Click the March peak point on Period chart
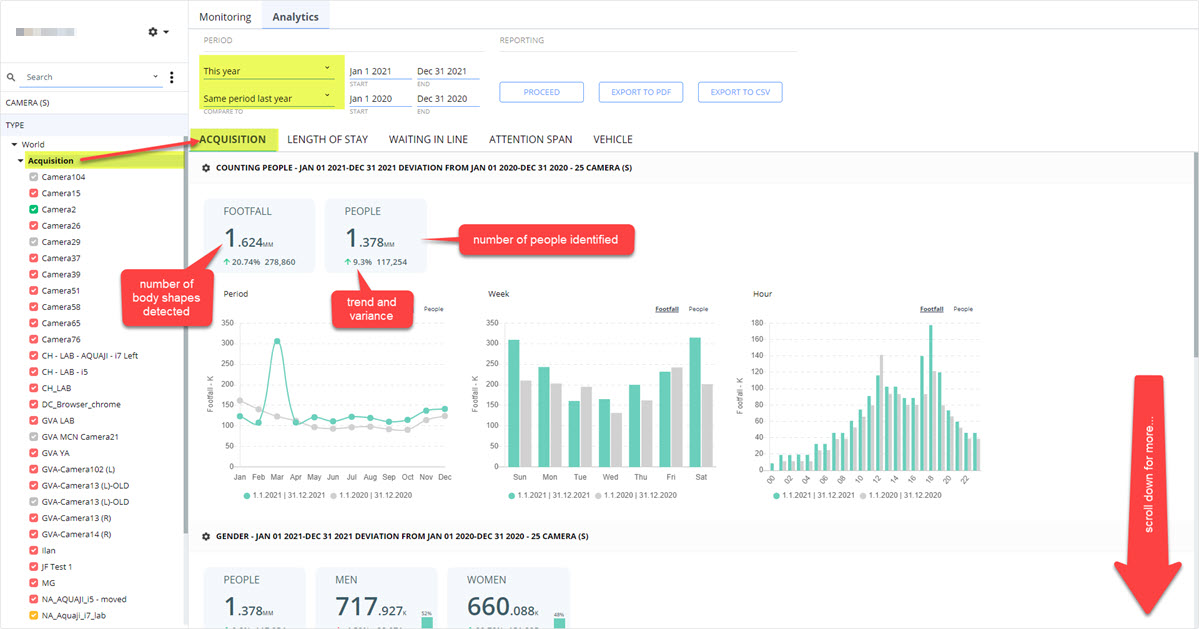The image size is (1199, 629). (x=277, y=342)
